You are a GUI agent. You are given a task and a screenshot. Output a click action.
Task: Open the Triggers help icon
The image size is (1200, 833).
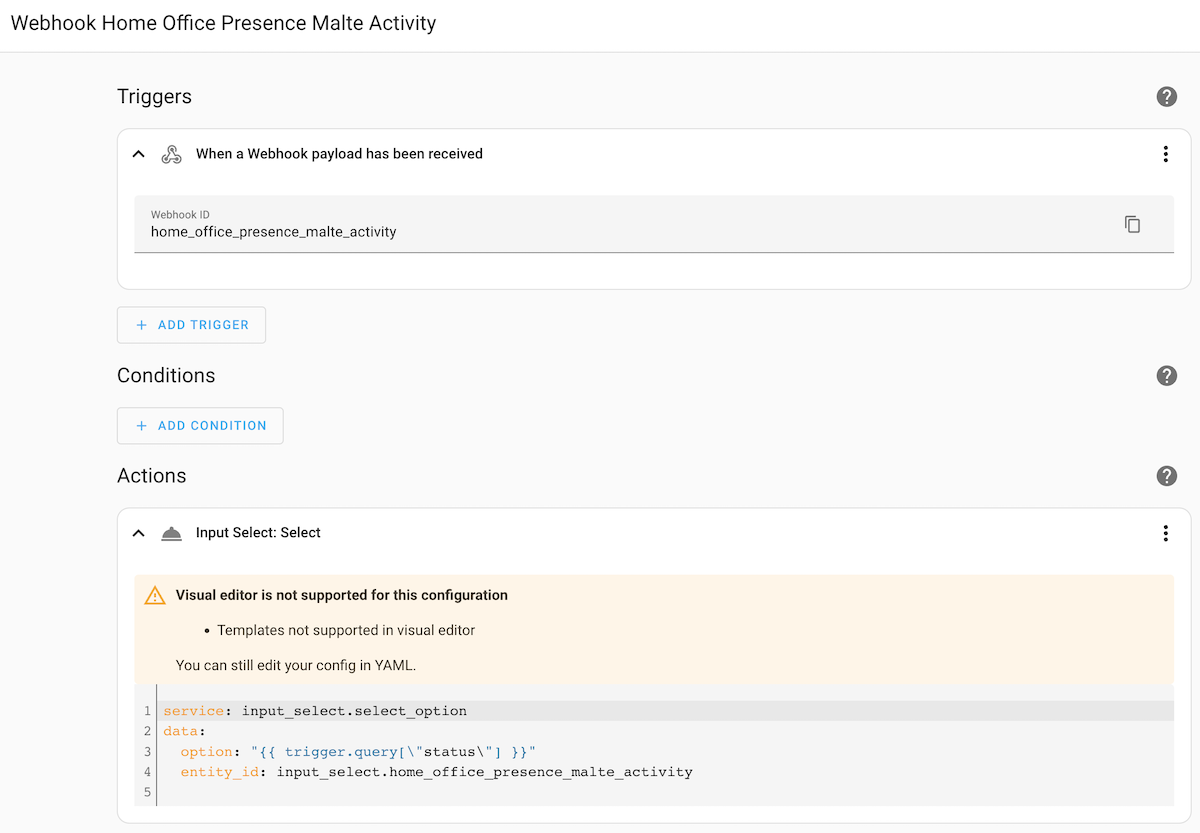point(1166,96)
